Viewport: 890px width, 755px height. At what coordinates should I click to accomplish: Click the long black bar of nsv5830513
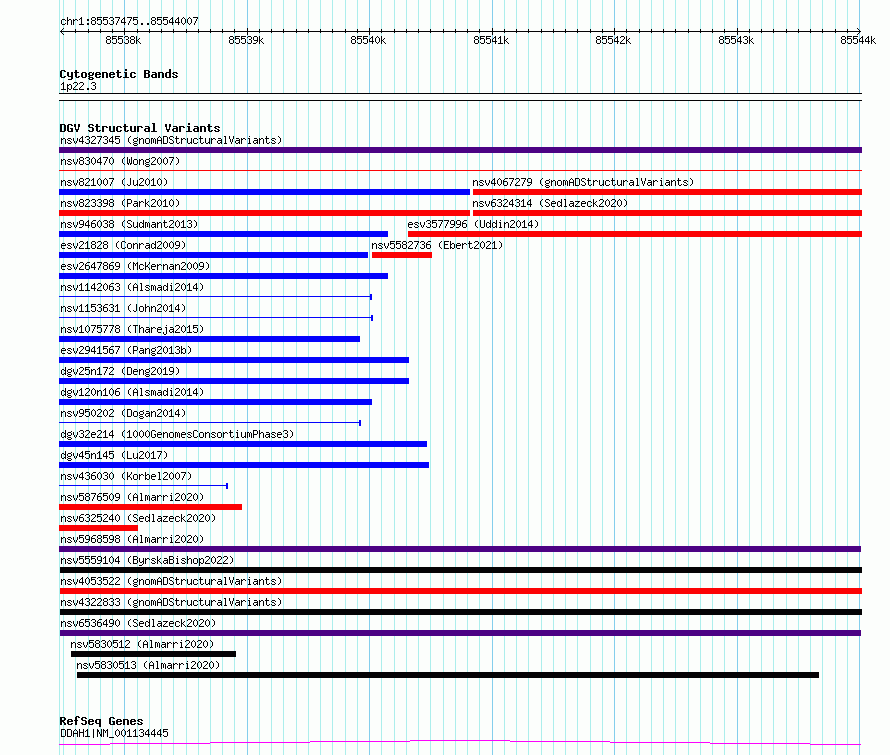(448, 675)
